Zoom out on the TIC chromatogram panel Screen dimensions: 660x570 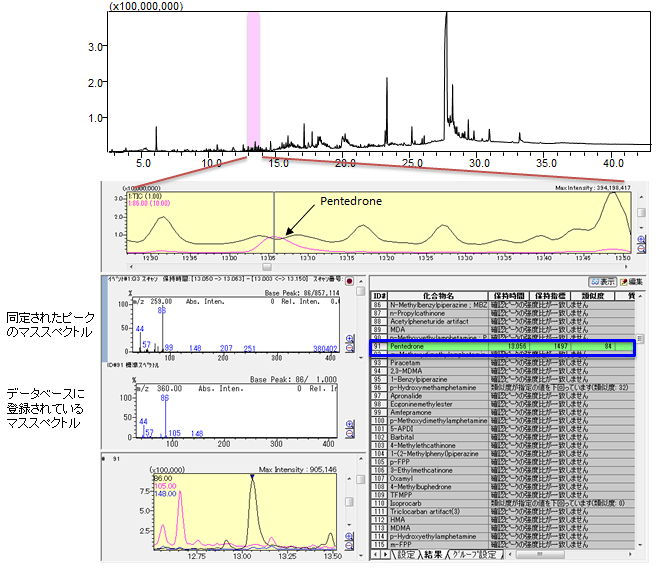click(x=641, y=248)
